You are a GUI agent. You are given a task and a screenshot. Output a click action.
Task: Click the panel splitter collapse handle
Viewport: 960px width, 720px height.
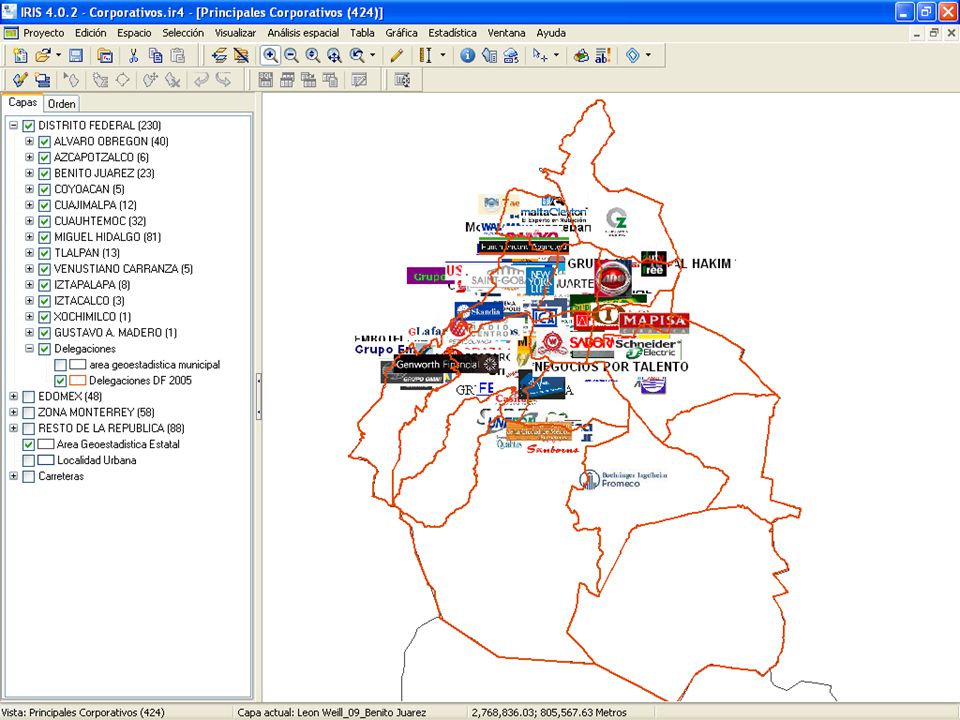pos(258,397)
